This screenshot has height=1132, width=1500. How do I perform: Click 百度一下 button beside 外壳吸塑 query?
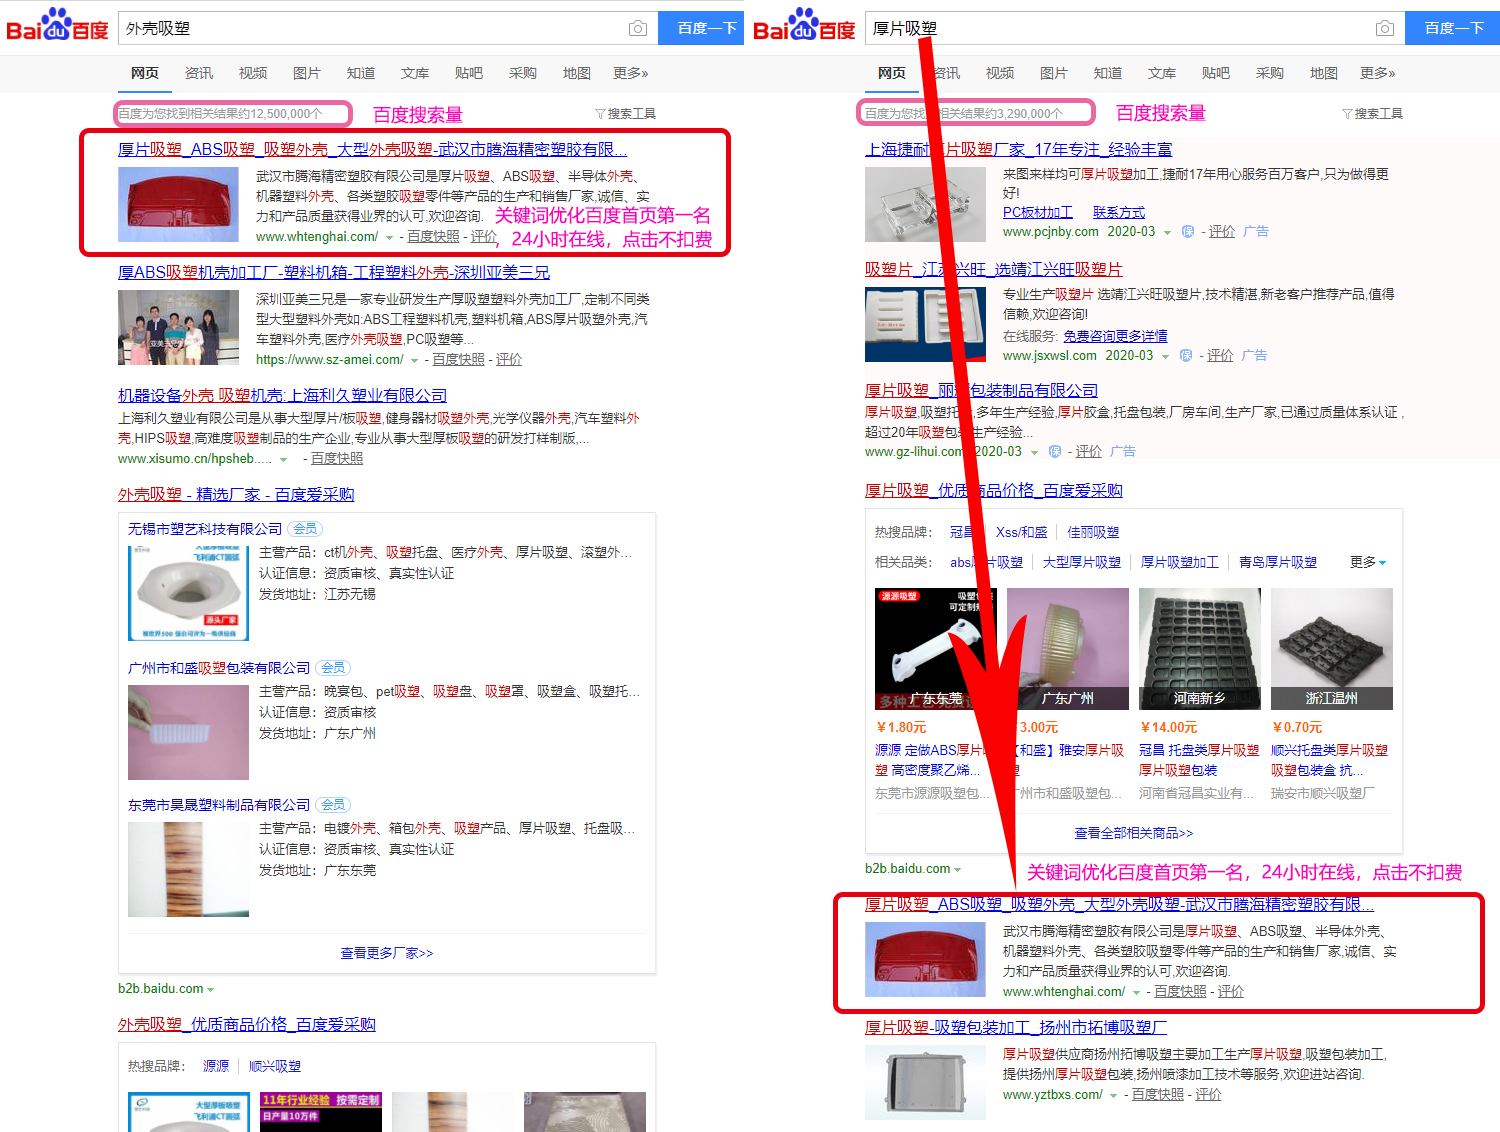[x=700, y=28]
